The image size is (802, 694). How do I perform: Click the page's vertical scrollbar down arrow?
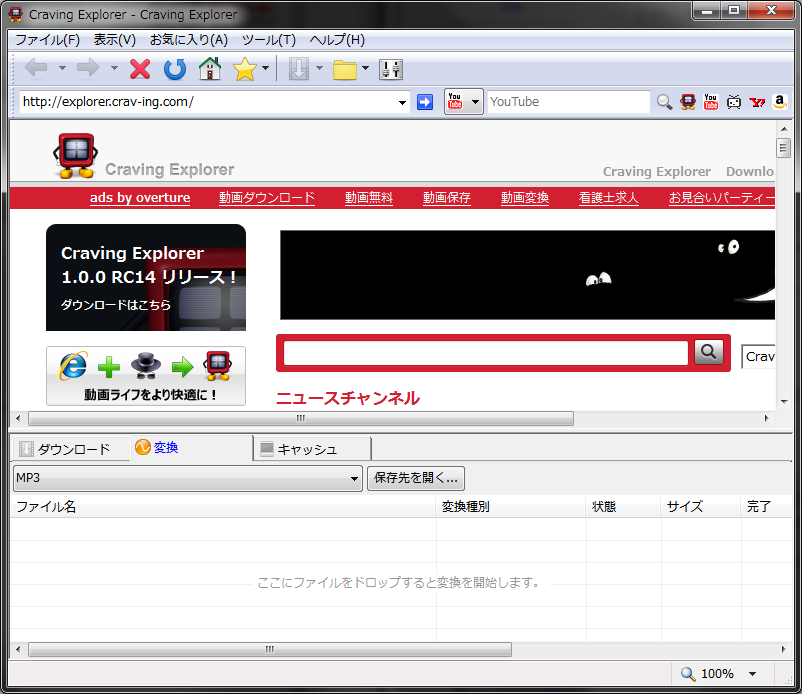784,402
